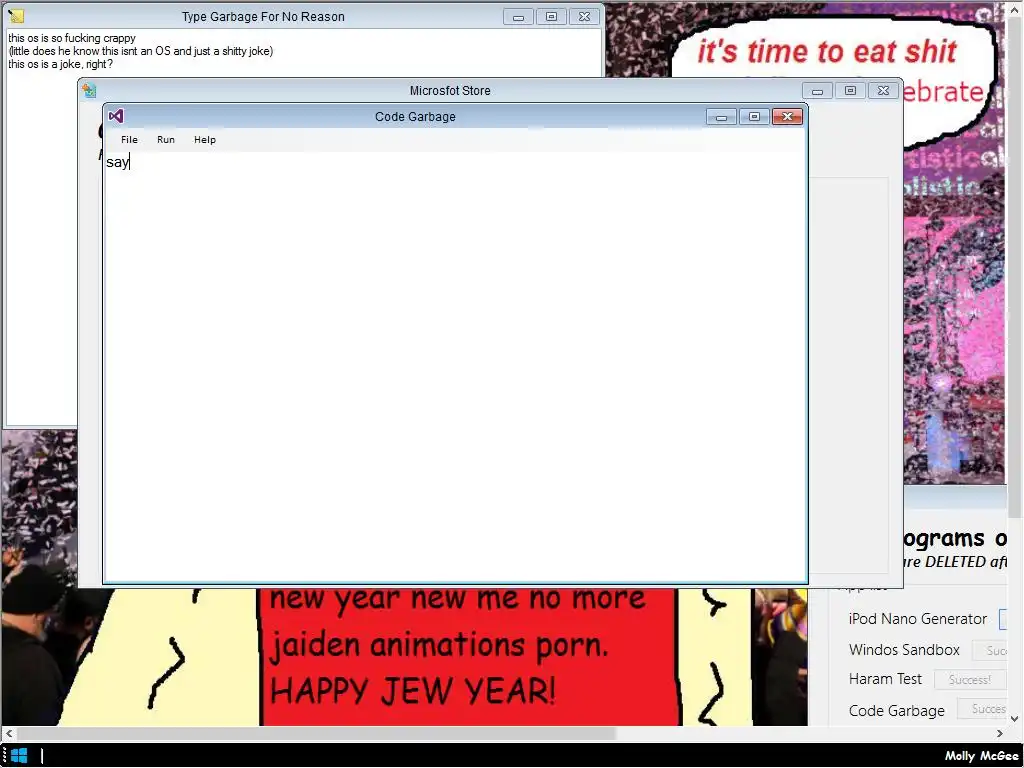Click the Molly McGee user name on taskbar
Viewport: 1024px width, 768px height.
(982, 756)
